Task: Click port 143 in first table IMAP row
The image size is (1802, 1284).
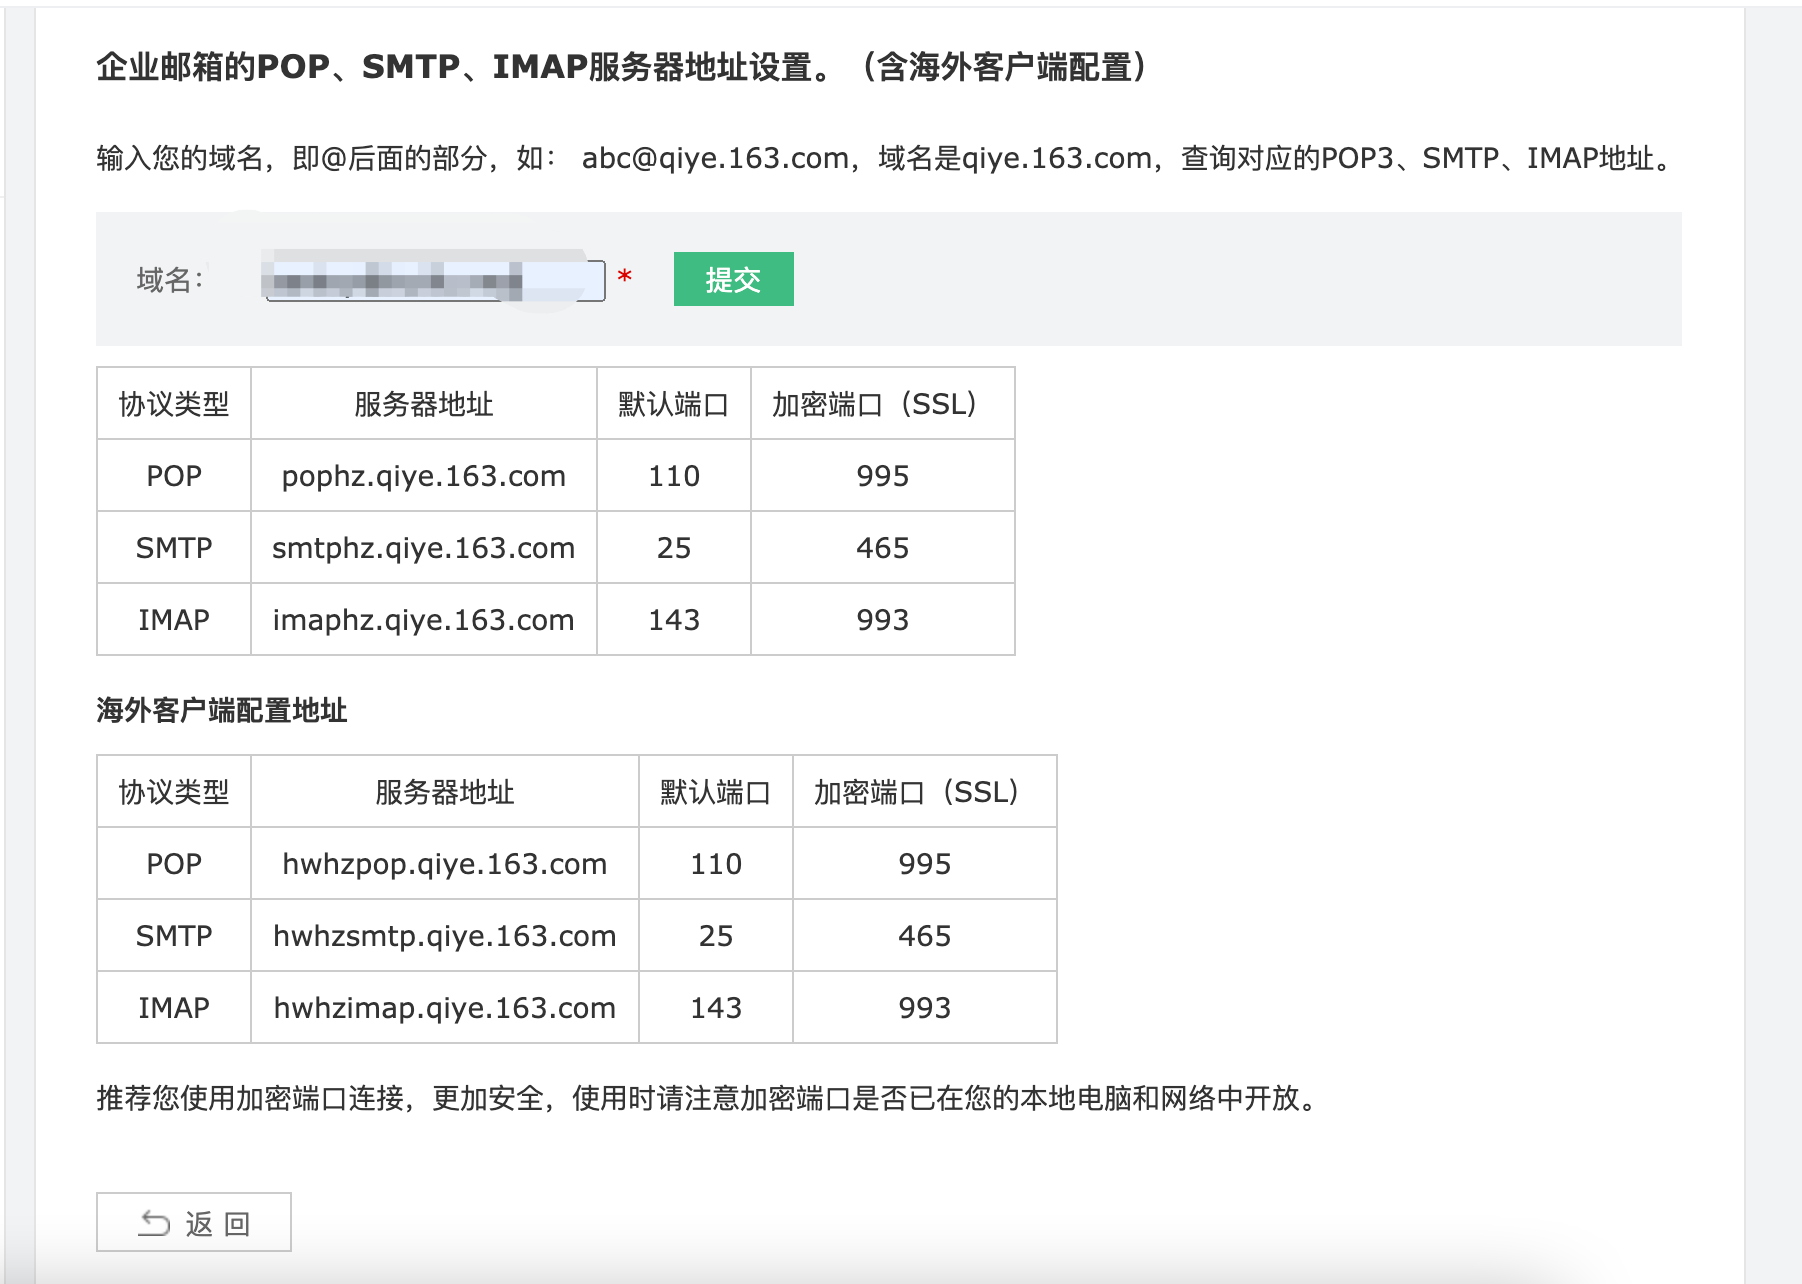Action: [x=674, y=620]
